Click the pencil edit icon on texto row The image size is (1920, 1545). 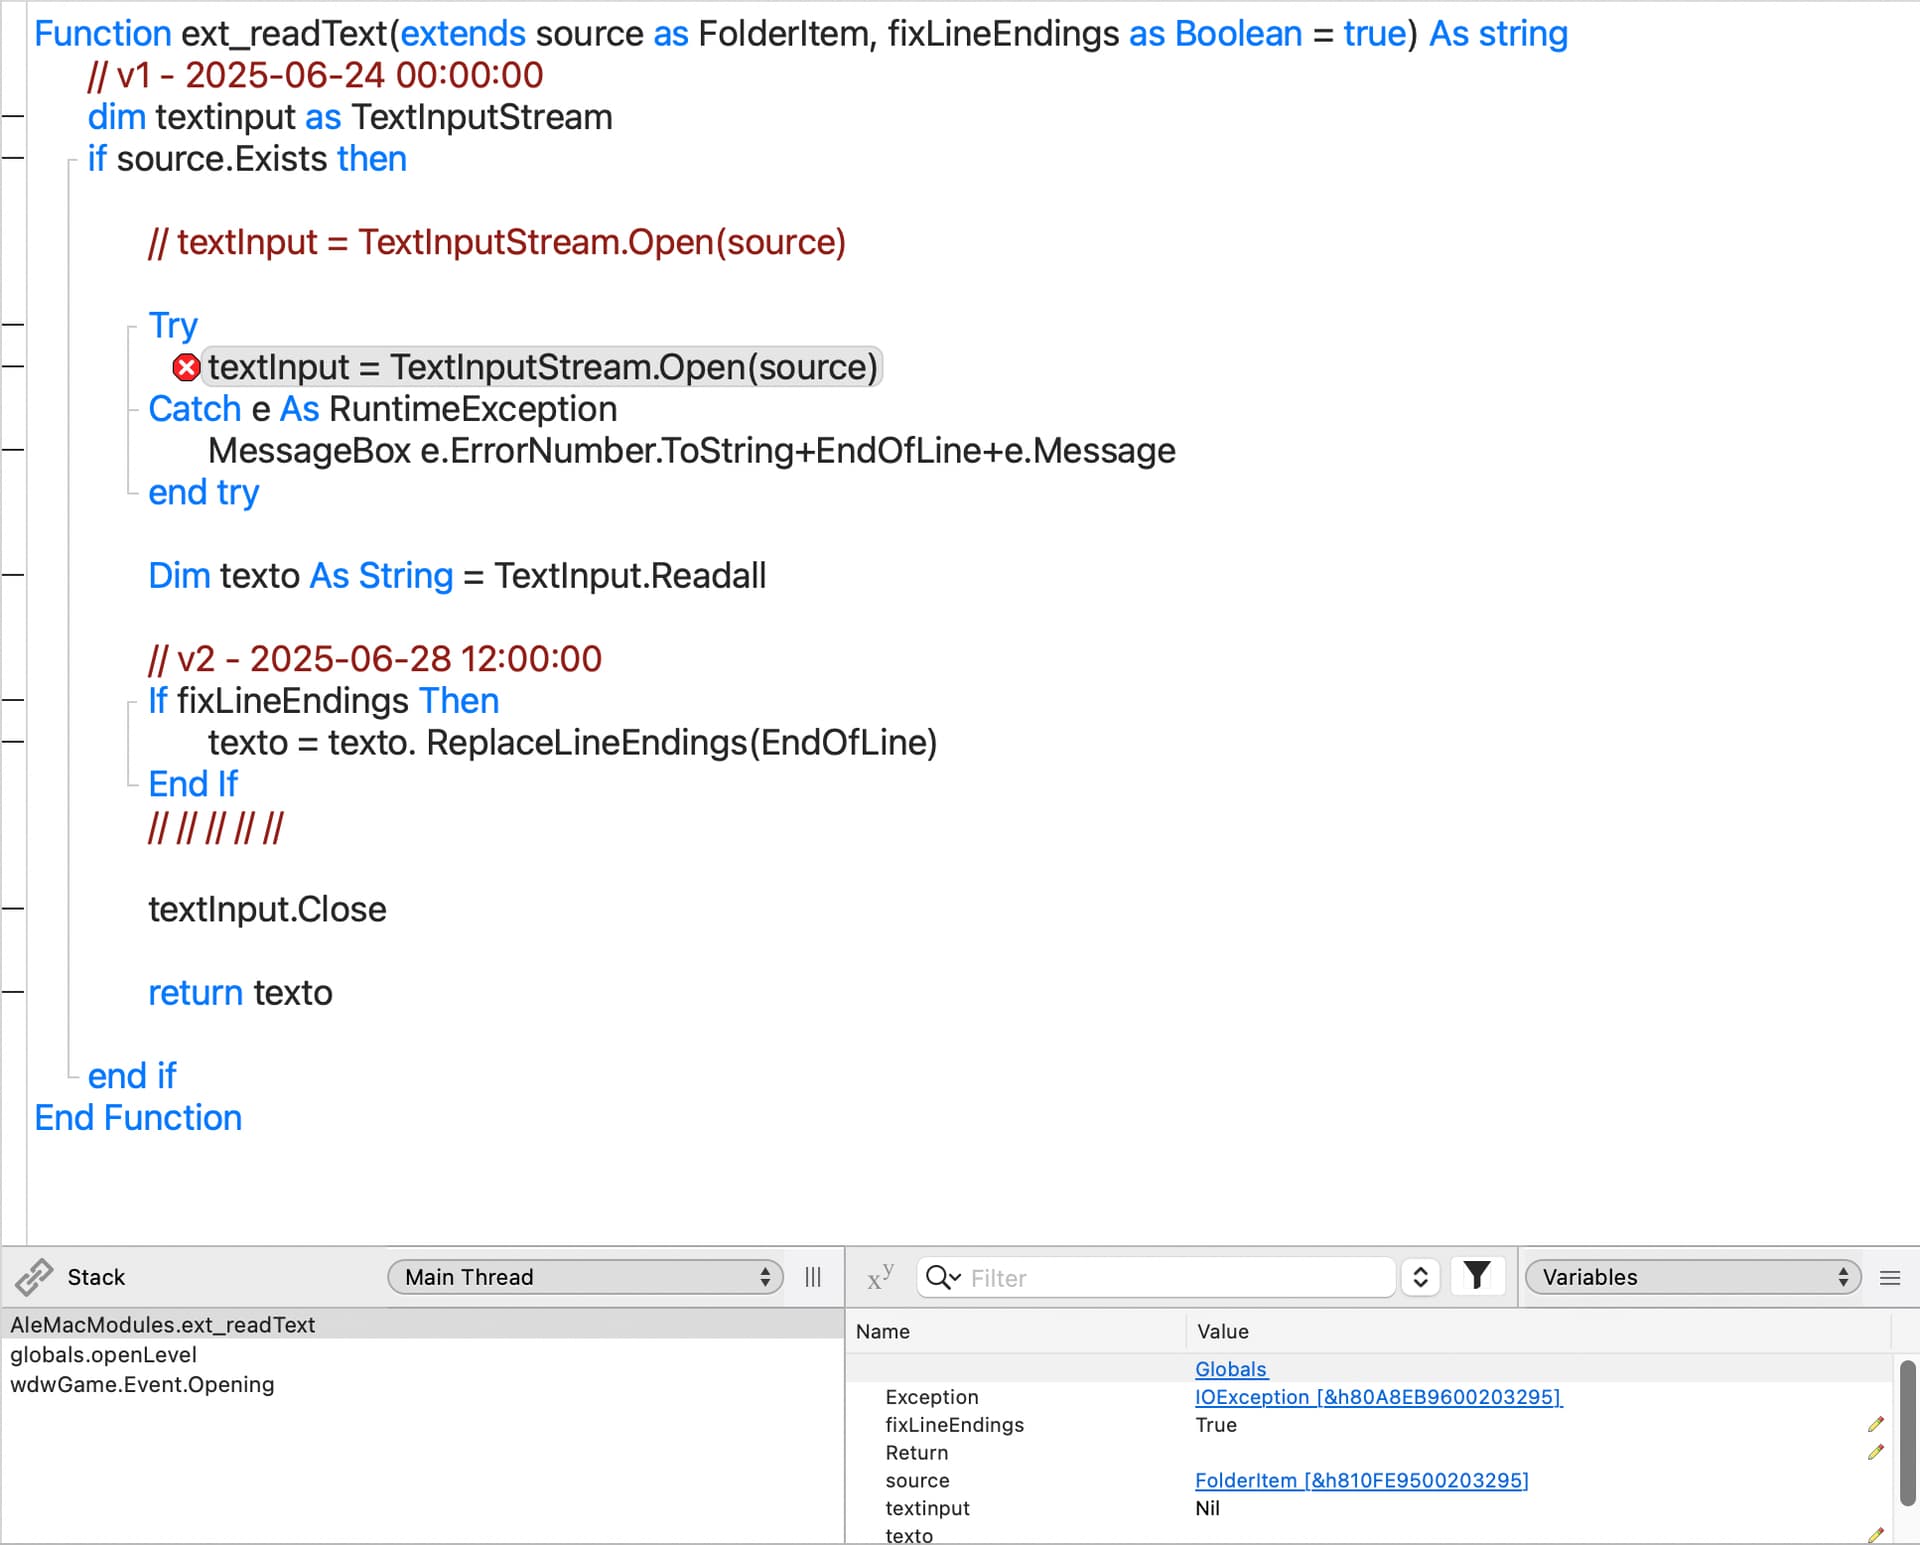1876,1535
